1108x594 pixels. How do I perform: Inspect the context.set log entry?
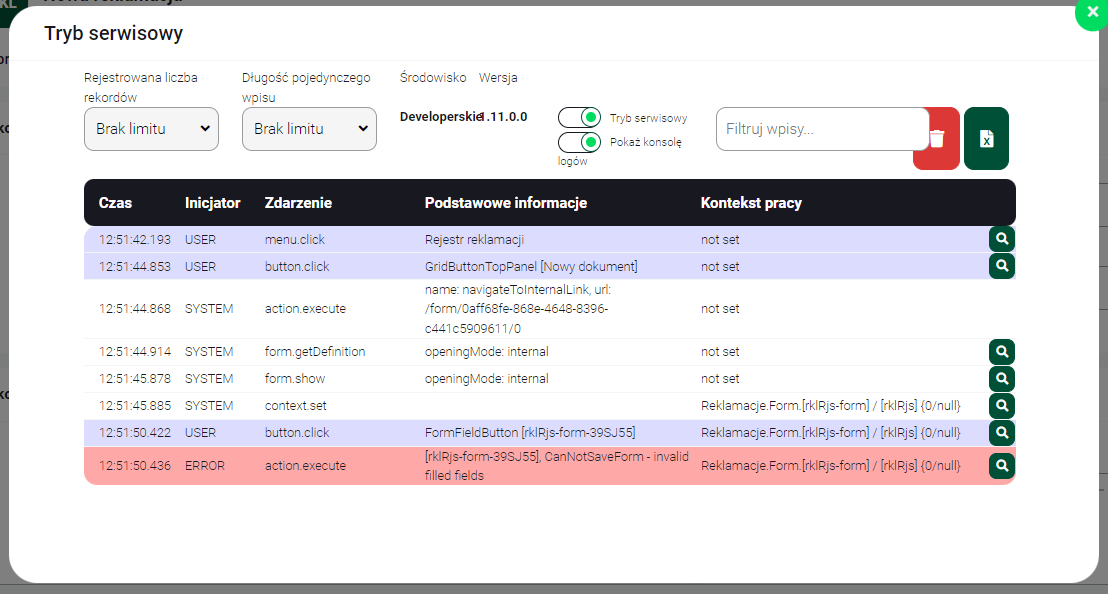point(1002,406)
